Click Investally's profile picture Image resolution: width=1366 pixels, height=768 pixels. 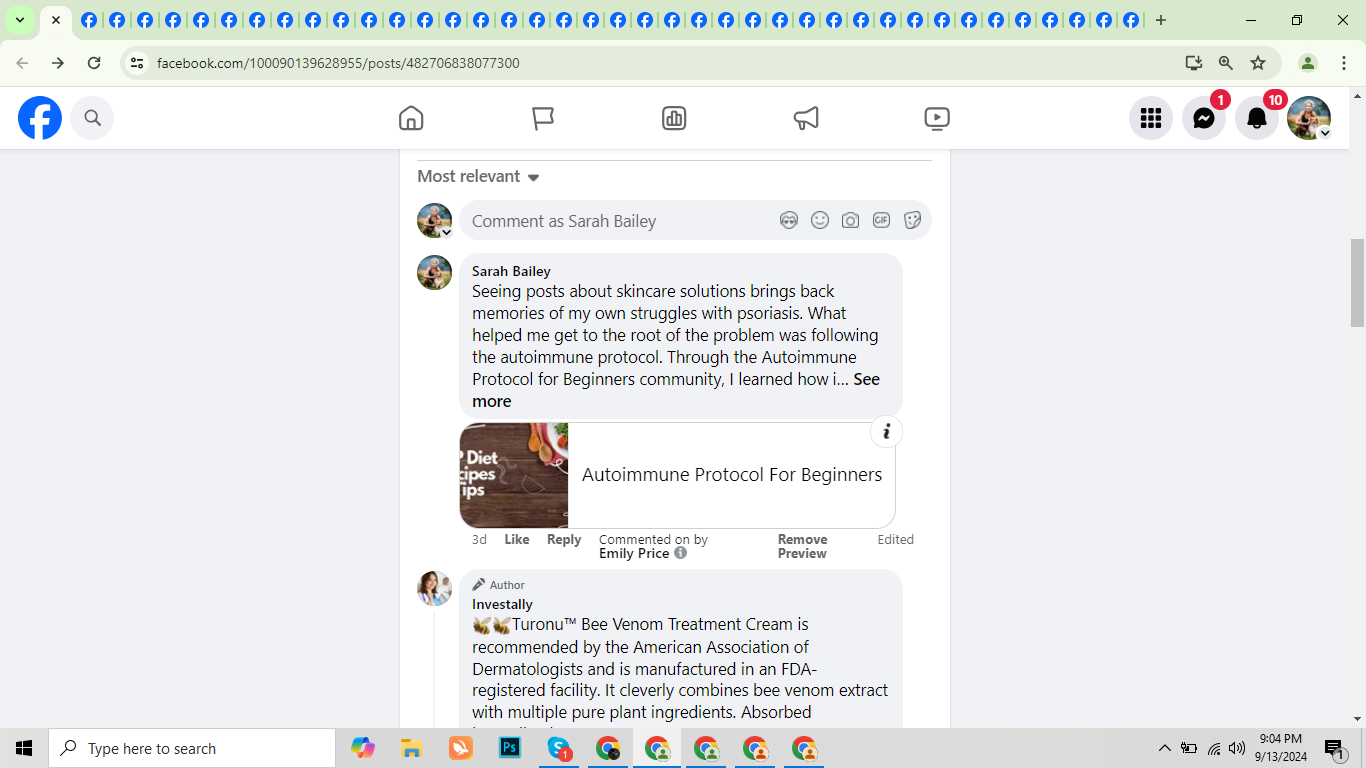[x=434, y=588]
